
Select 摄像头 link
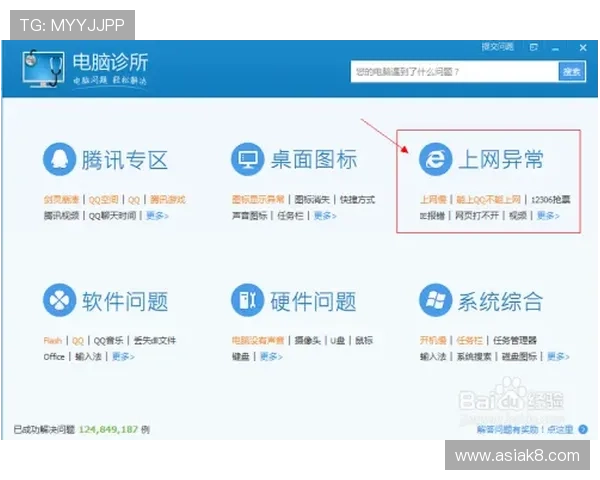[308, 340]
